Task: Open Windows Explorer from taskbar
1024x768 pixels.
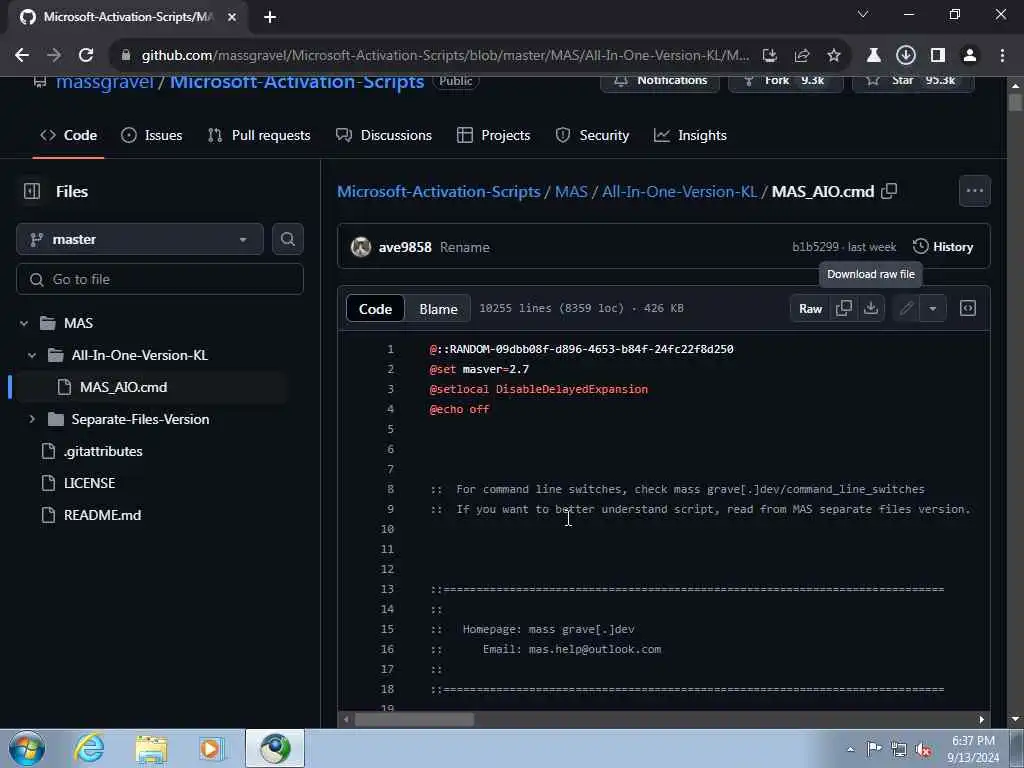Action: 151,748
